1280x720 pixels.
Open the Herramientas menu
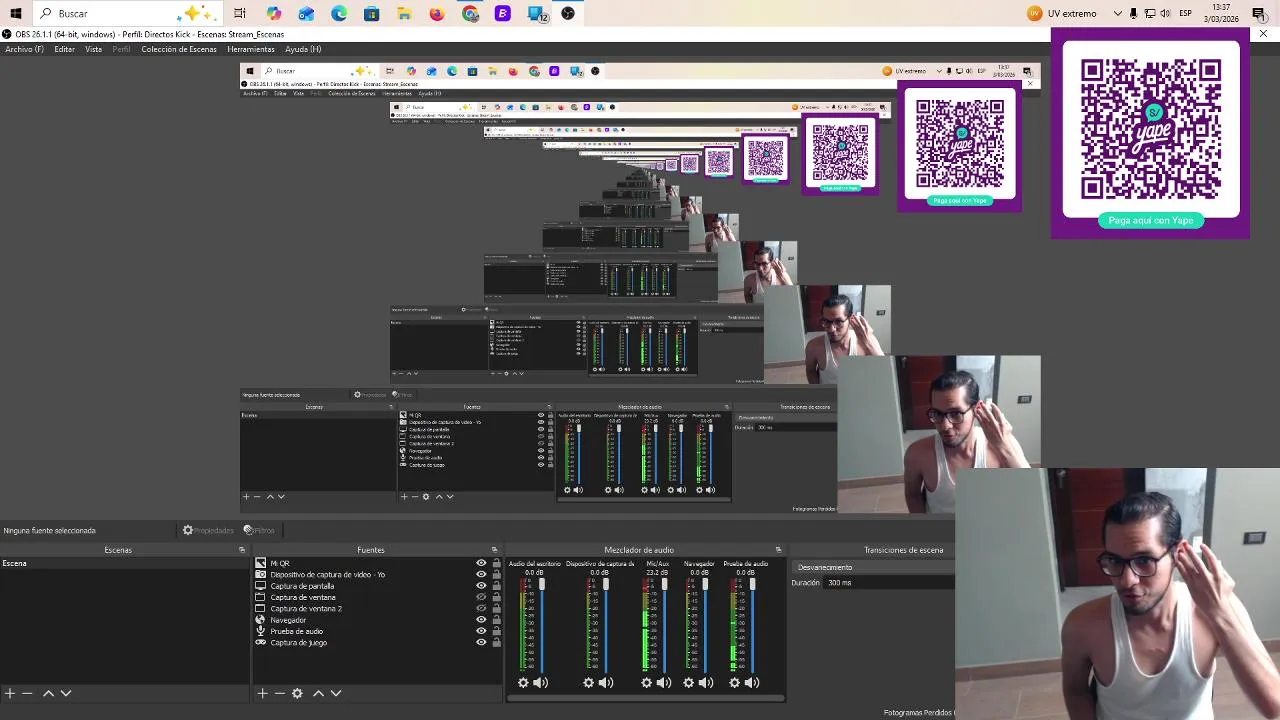[x=250, y=49]
